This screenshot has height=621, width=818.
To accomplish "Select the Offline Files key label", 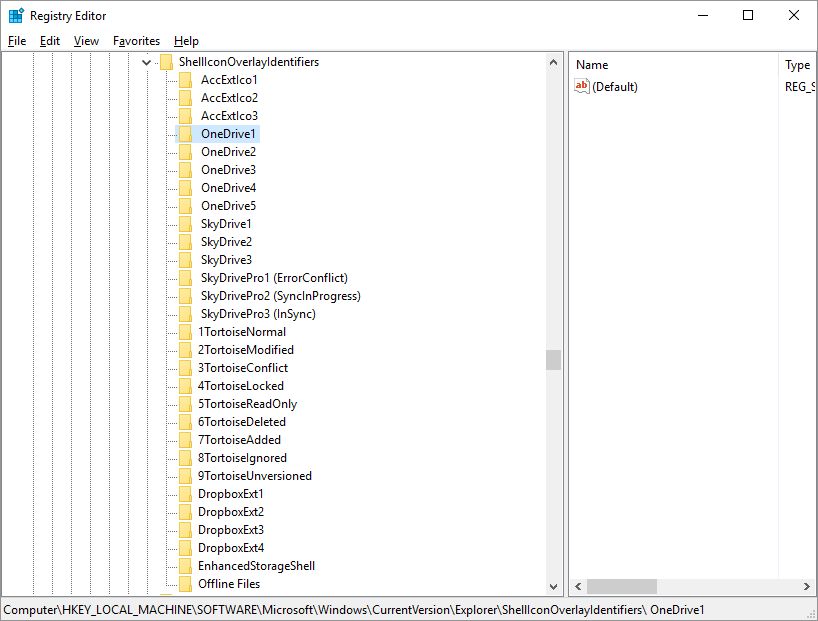I will tap(229, 584).
